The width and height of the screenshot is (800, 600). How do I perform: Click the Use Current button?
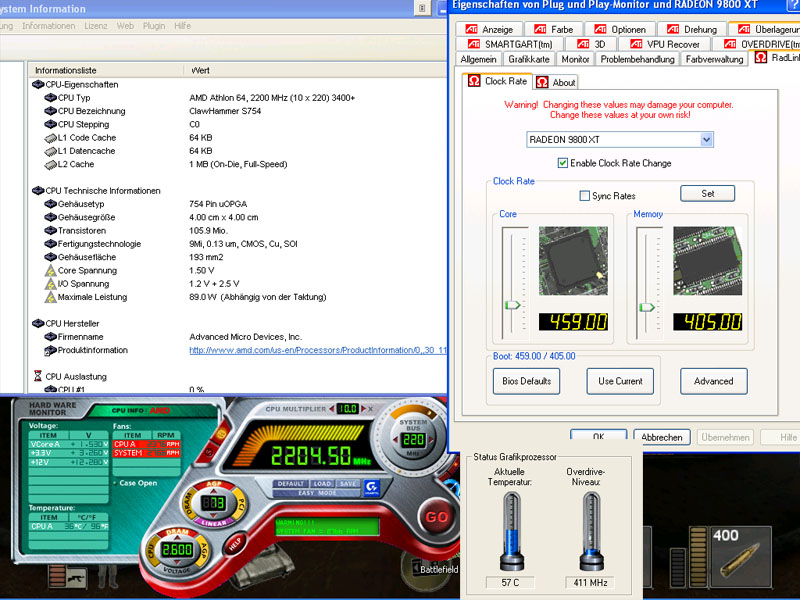620,381
